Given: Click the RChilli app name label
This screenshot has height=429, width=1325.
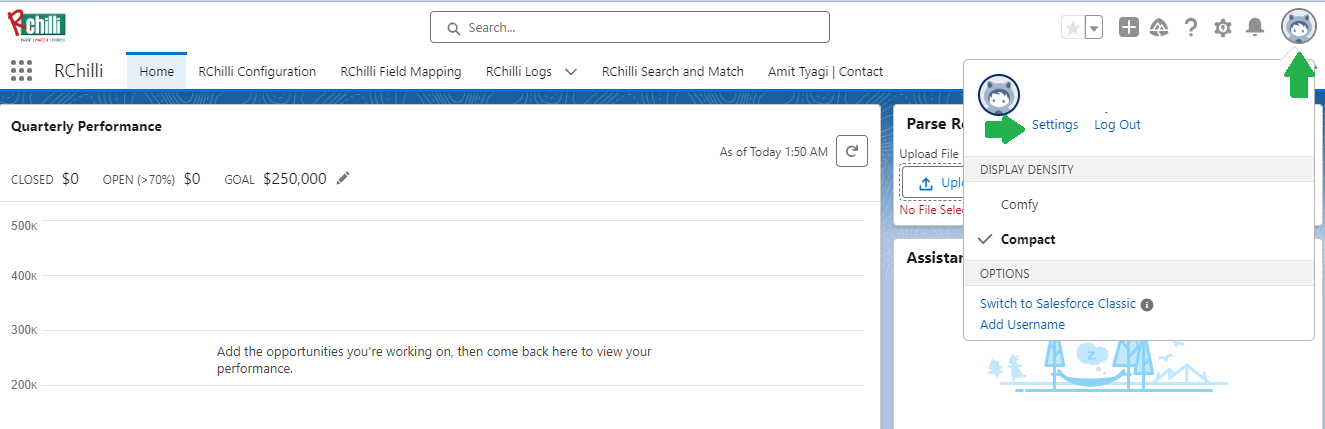Looking at the screenshot, I should coord(79,71).
